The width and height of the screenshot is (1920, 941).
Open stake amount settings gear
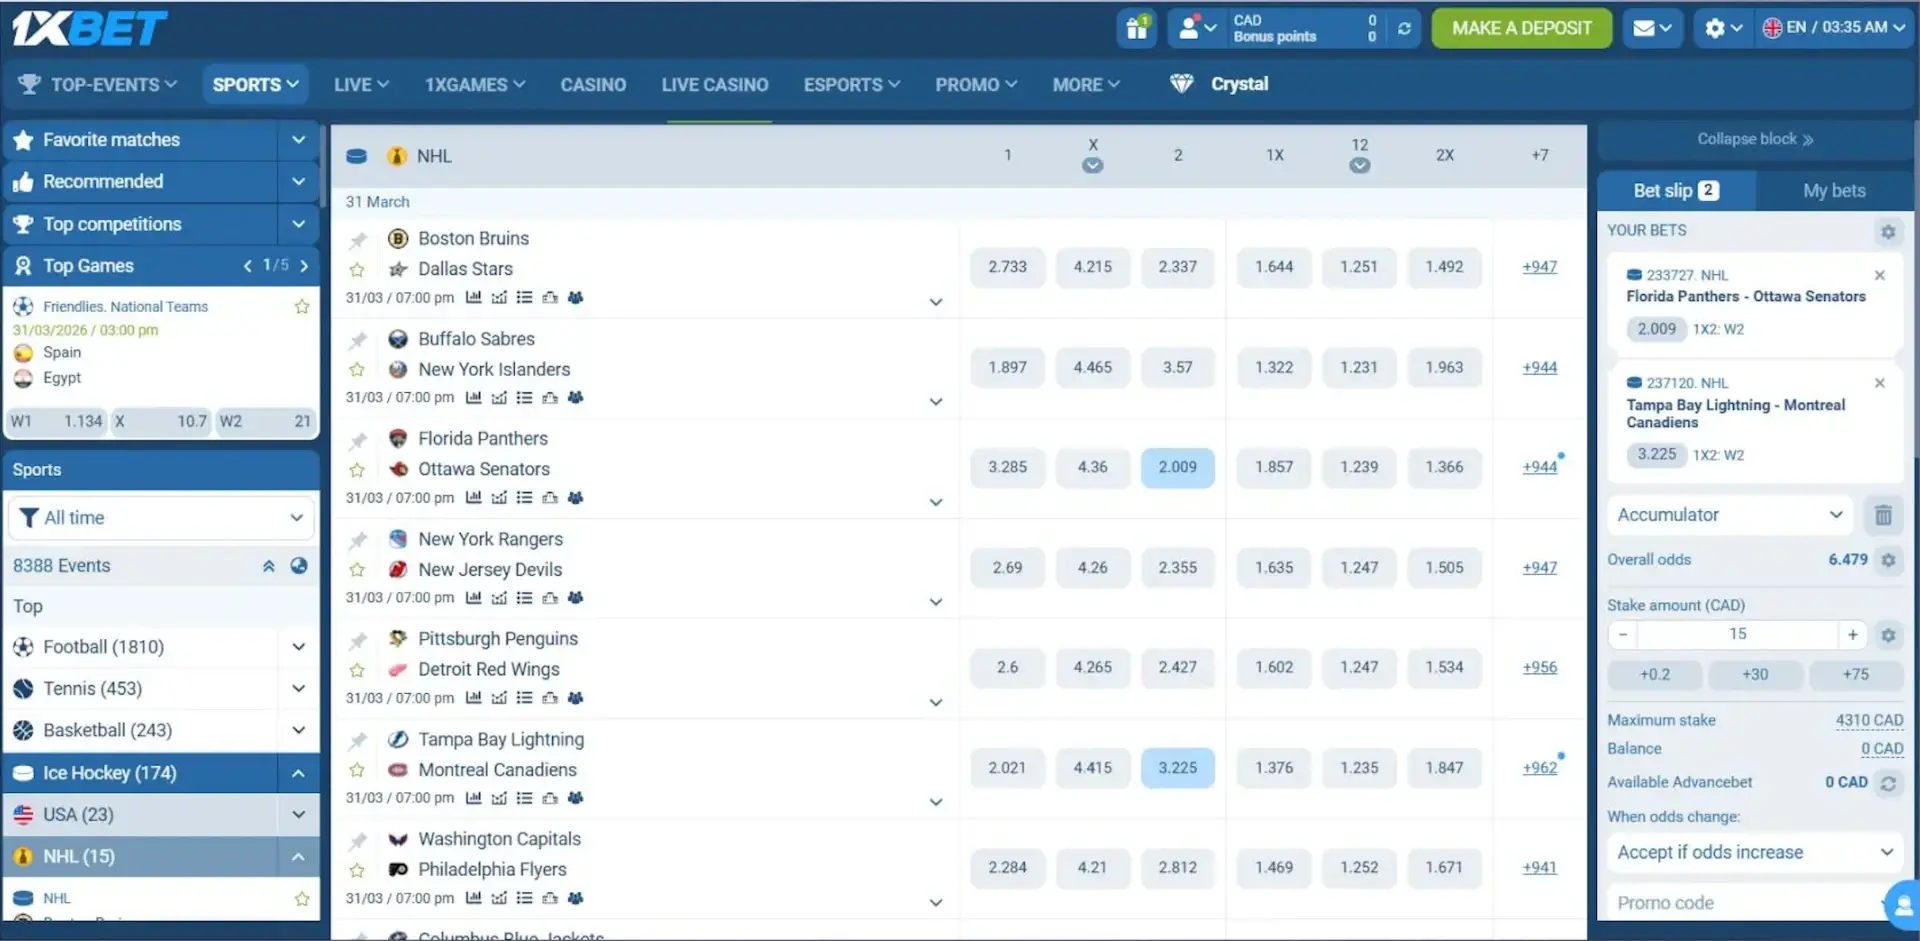[x=1888, y=635]
